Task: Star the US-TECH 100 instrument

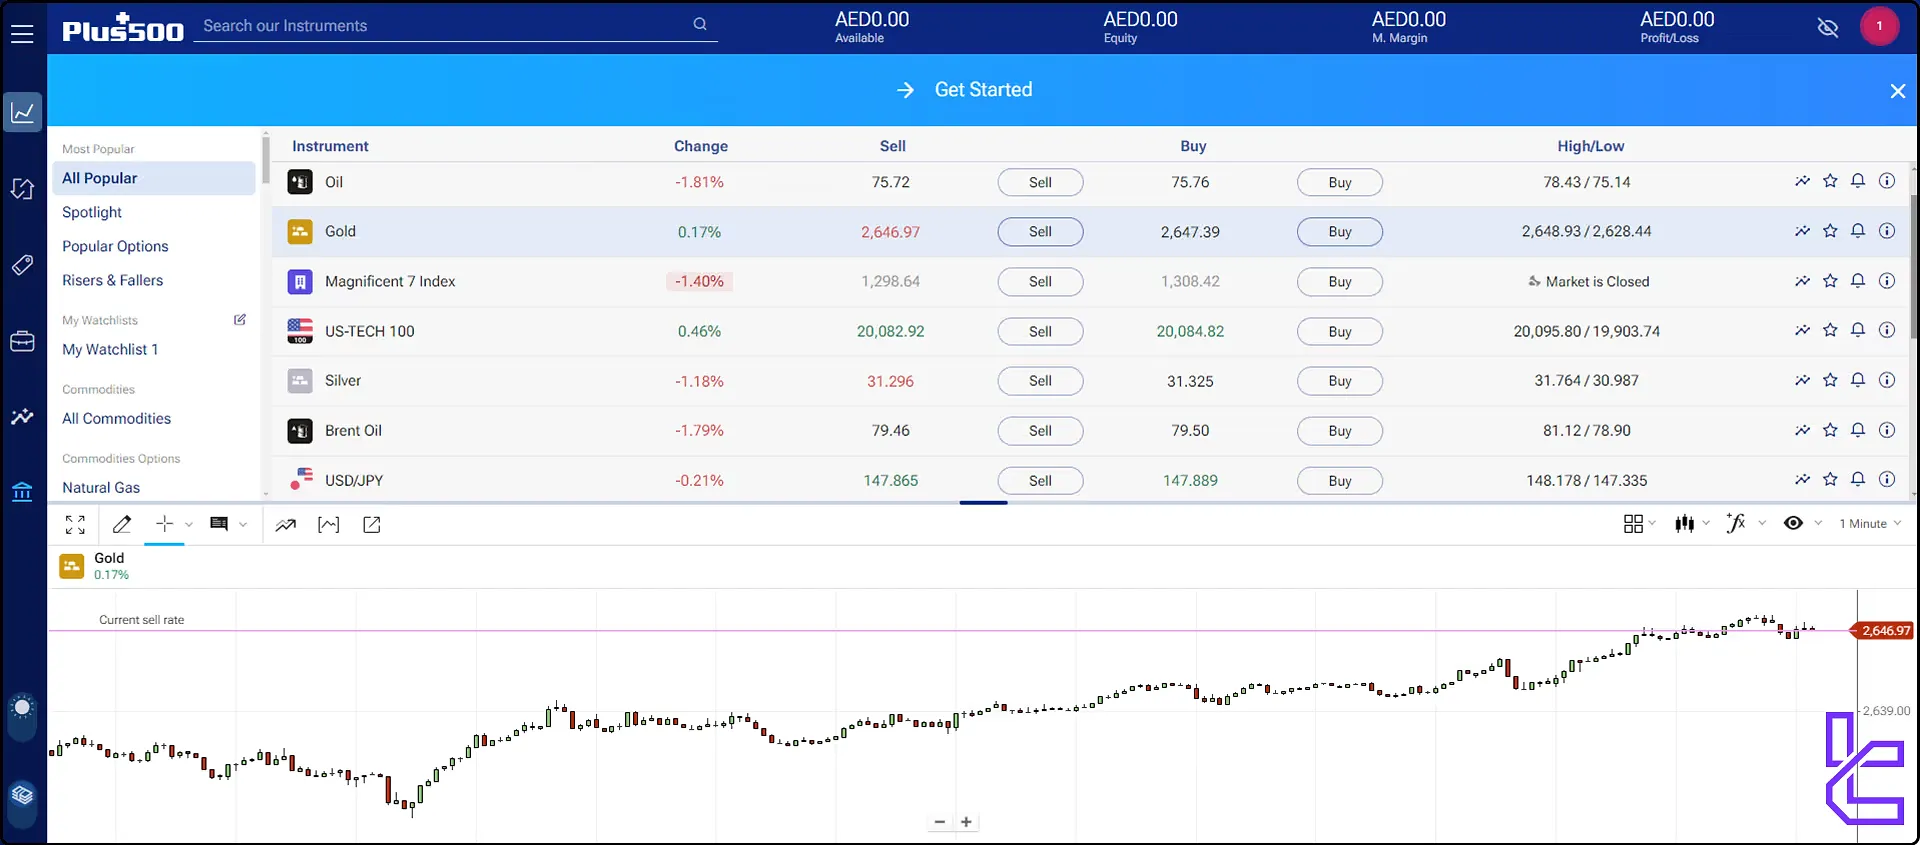Action: tap(1830, 330)
